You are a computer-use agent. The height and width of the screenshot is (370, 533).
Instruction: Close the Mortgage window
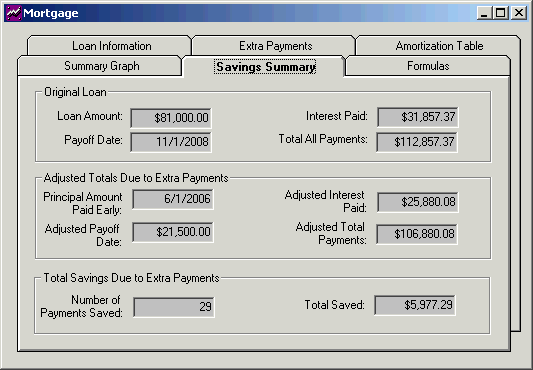(519, 13)
